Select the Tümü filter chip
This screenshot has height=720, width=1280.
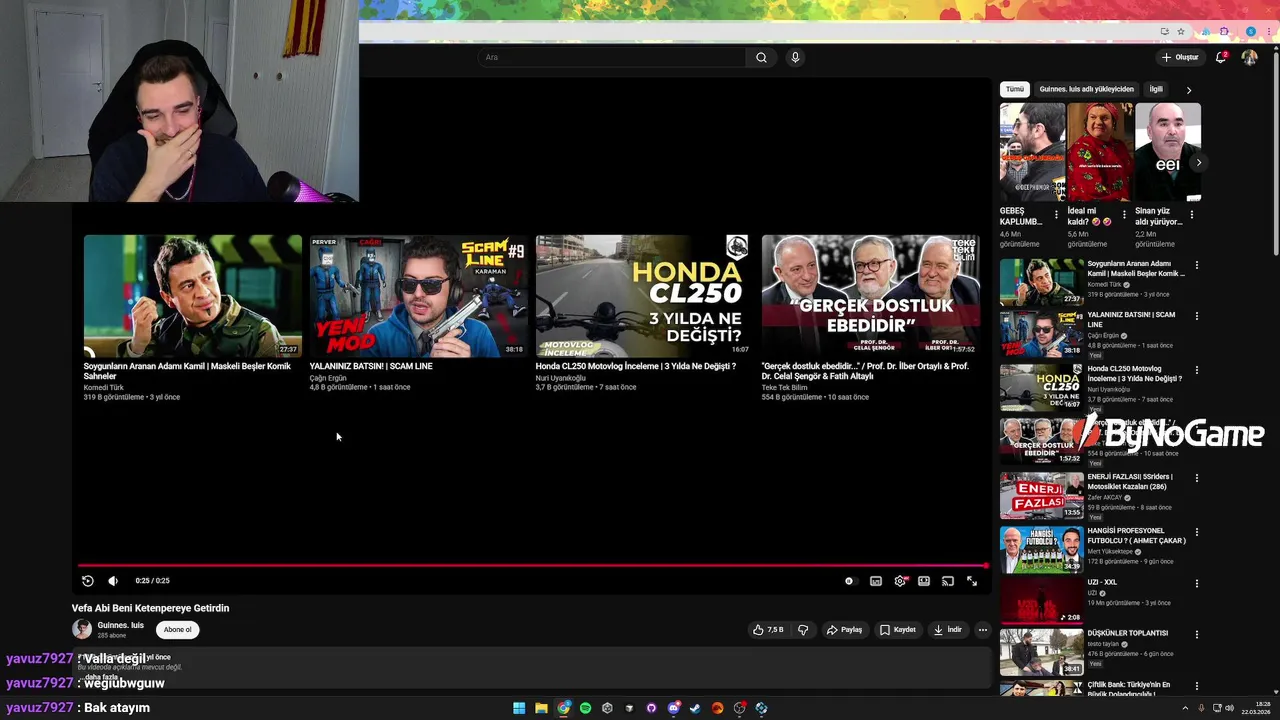(1015, 89)
